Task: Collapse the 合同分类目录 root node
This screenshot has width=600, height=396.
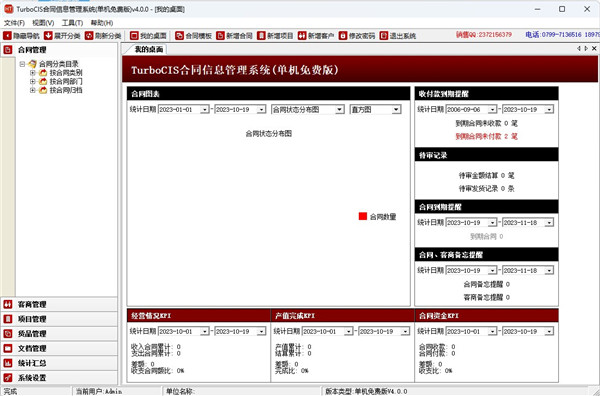Action: point(22,64)
